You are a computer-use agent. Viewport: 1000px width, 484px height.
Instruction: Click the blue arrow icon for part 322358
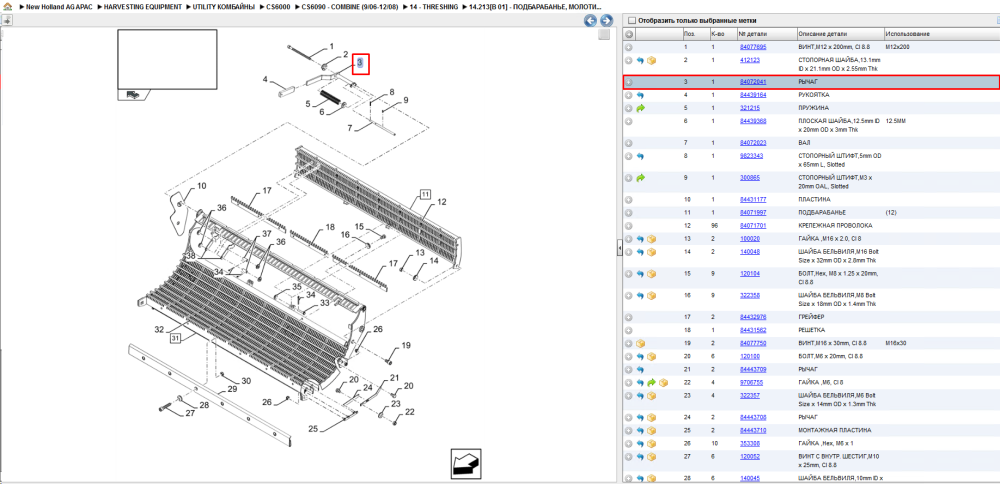tap(640, 295)
